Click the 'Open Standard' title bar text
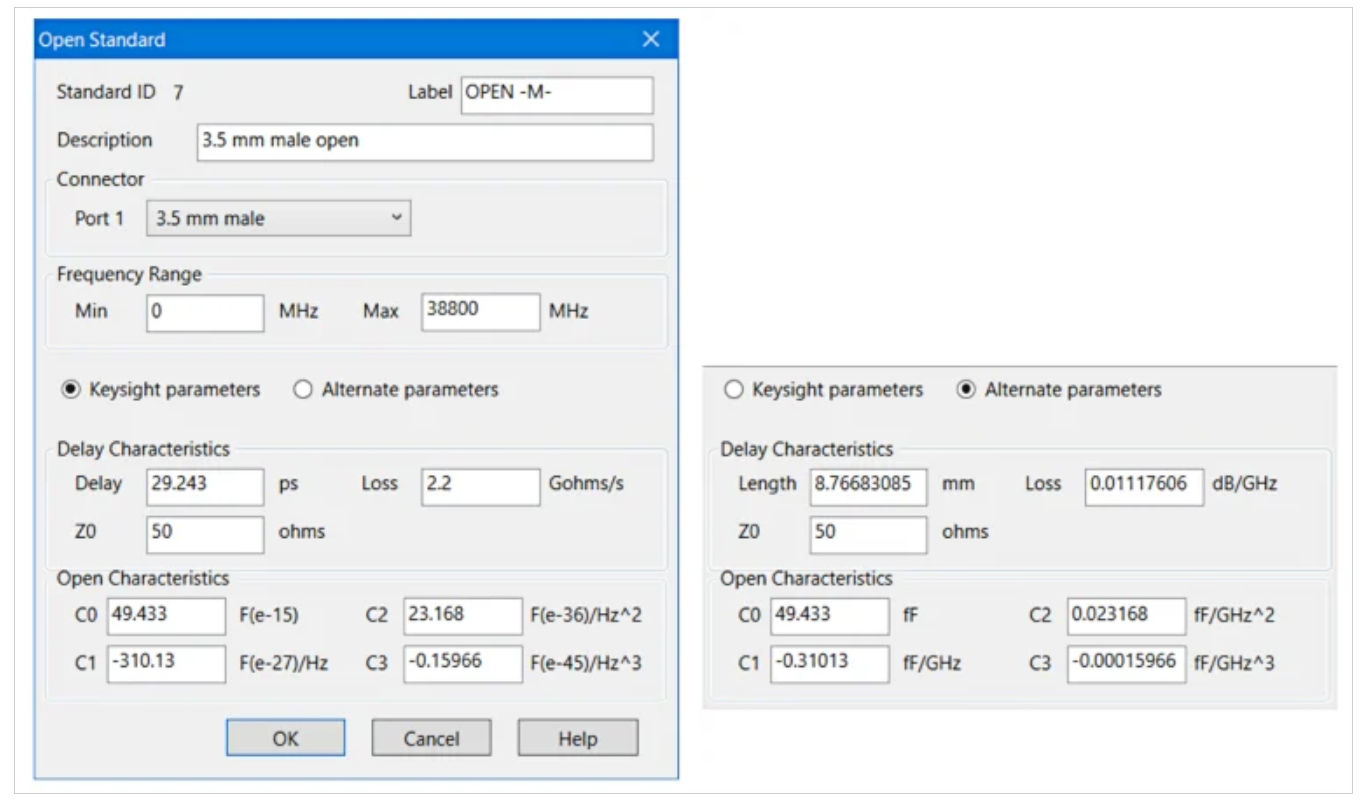Viewport: 1365px width, 806px height. (102, 40)
